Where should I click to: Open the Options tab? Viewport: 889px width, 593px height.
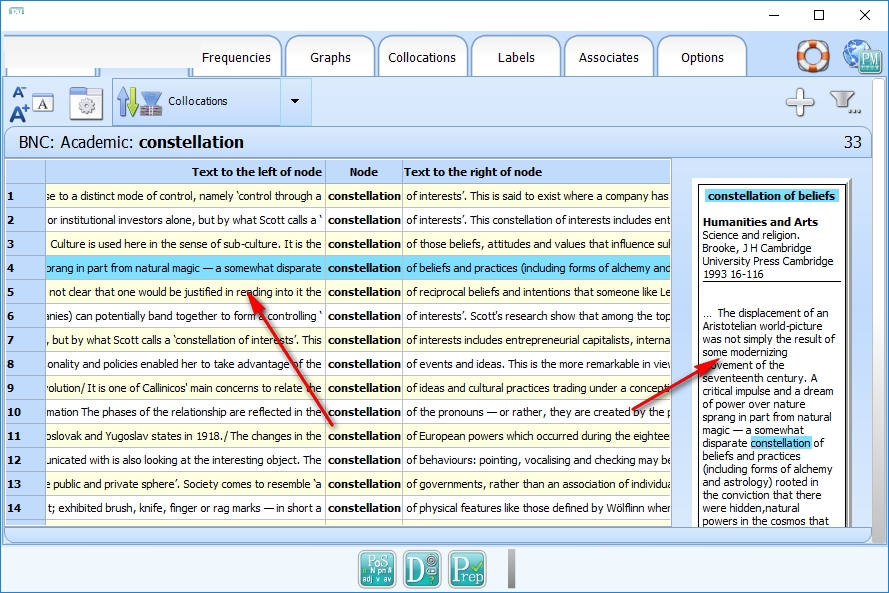coord(702,58)
